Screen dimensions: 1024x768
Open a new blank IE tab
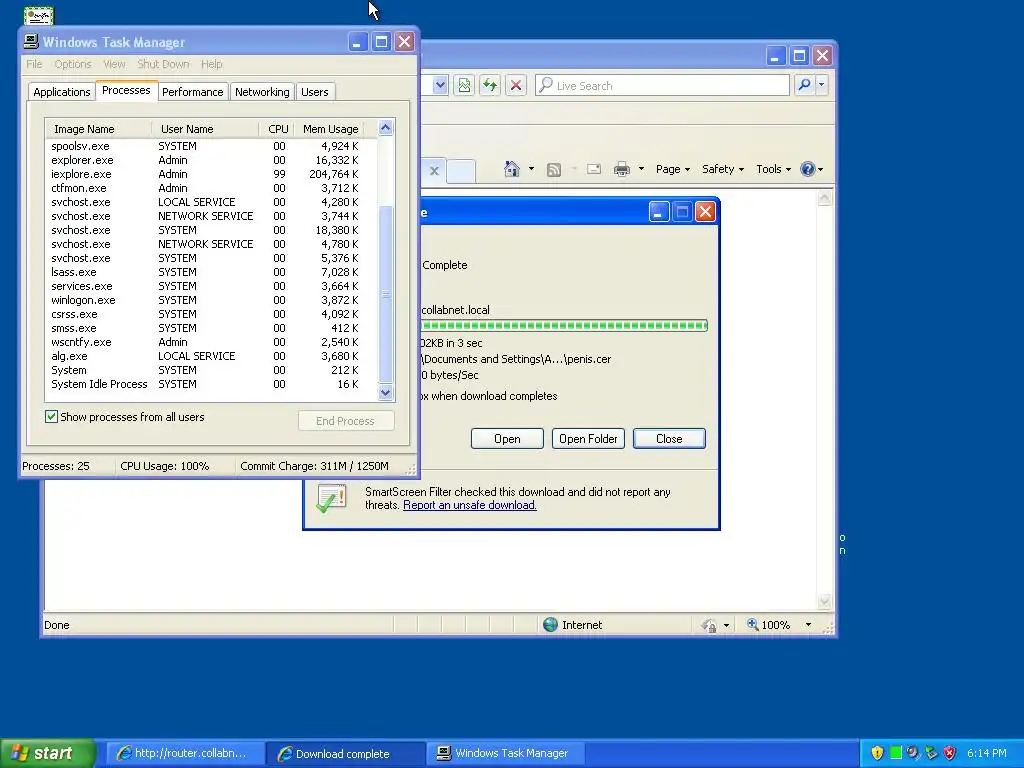[461, 171]
